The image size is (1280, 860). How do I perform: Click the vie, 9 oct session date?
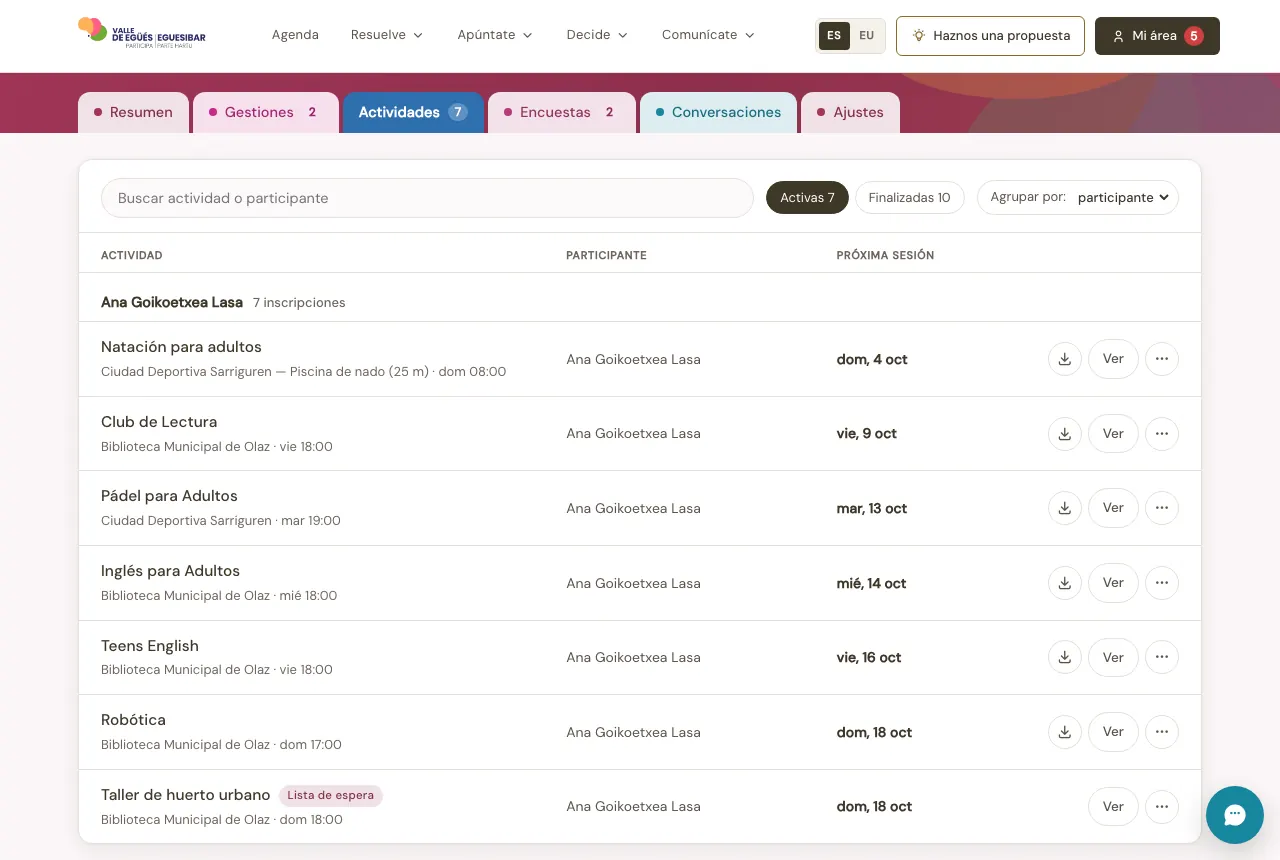click(867, 434)
